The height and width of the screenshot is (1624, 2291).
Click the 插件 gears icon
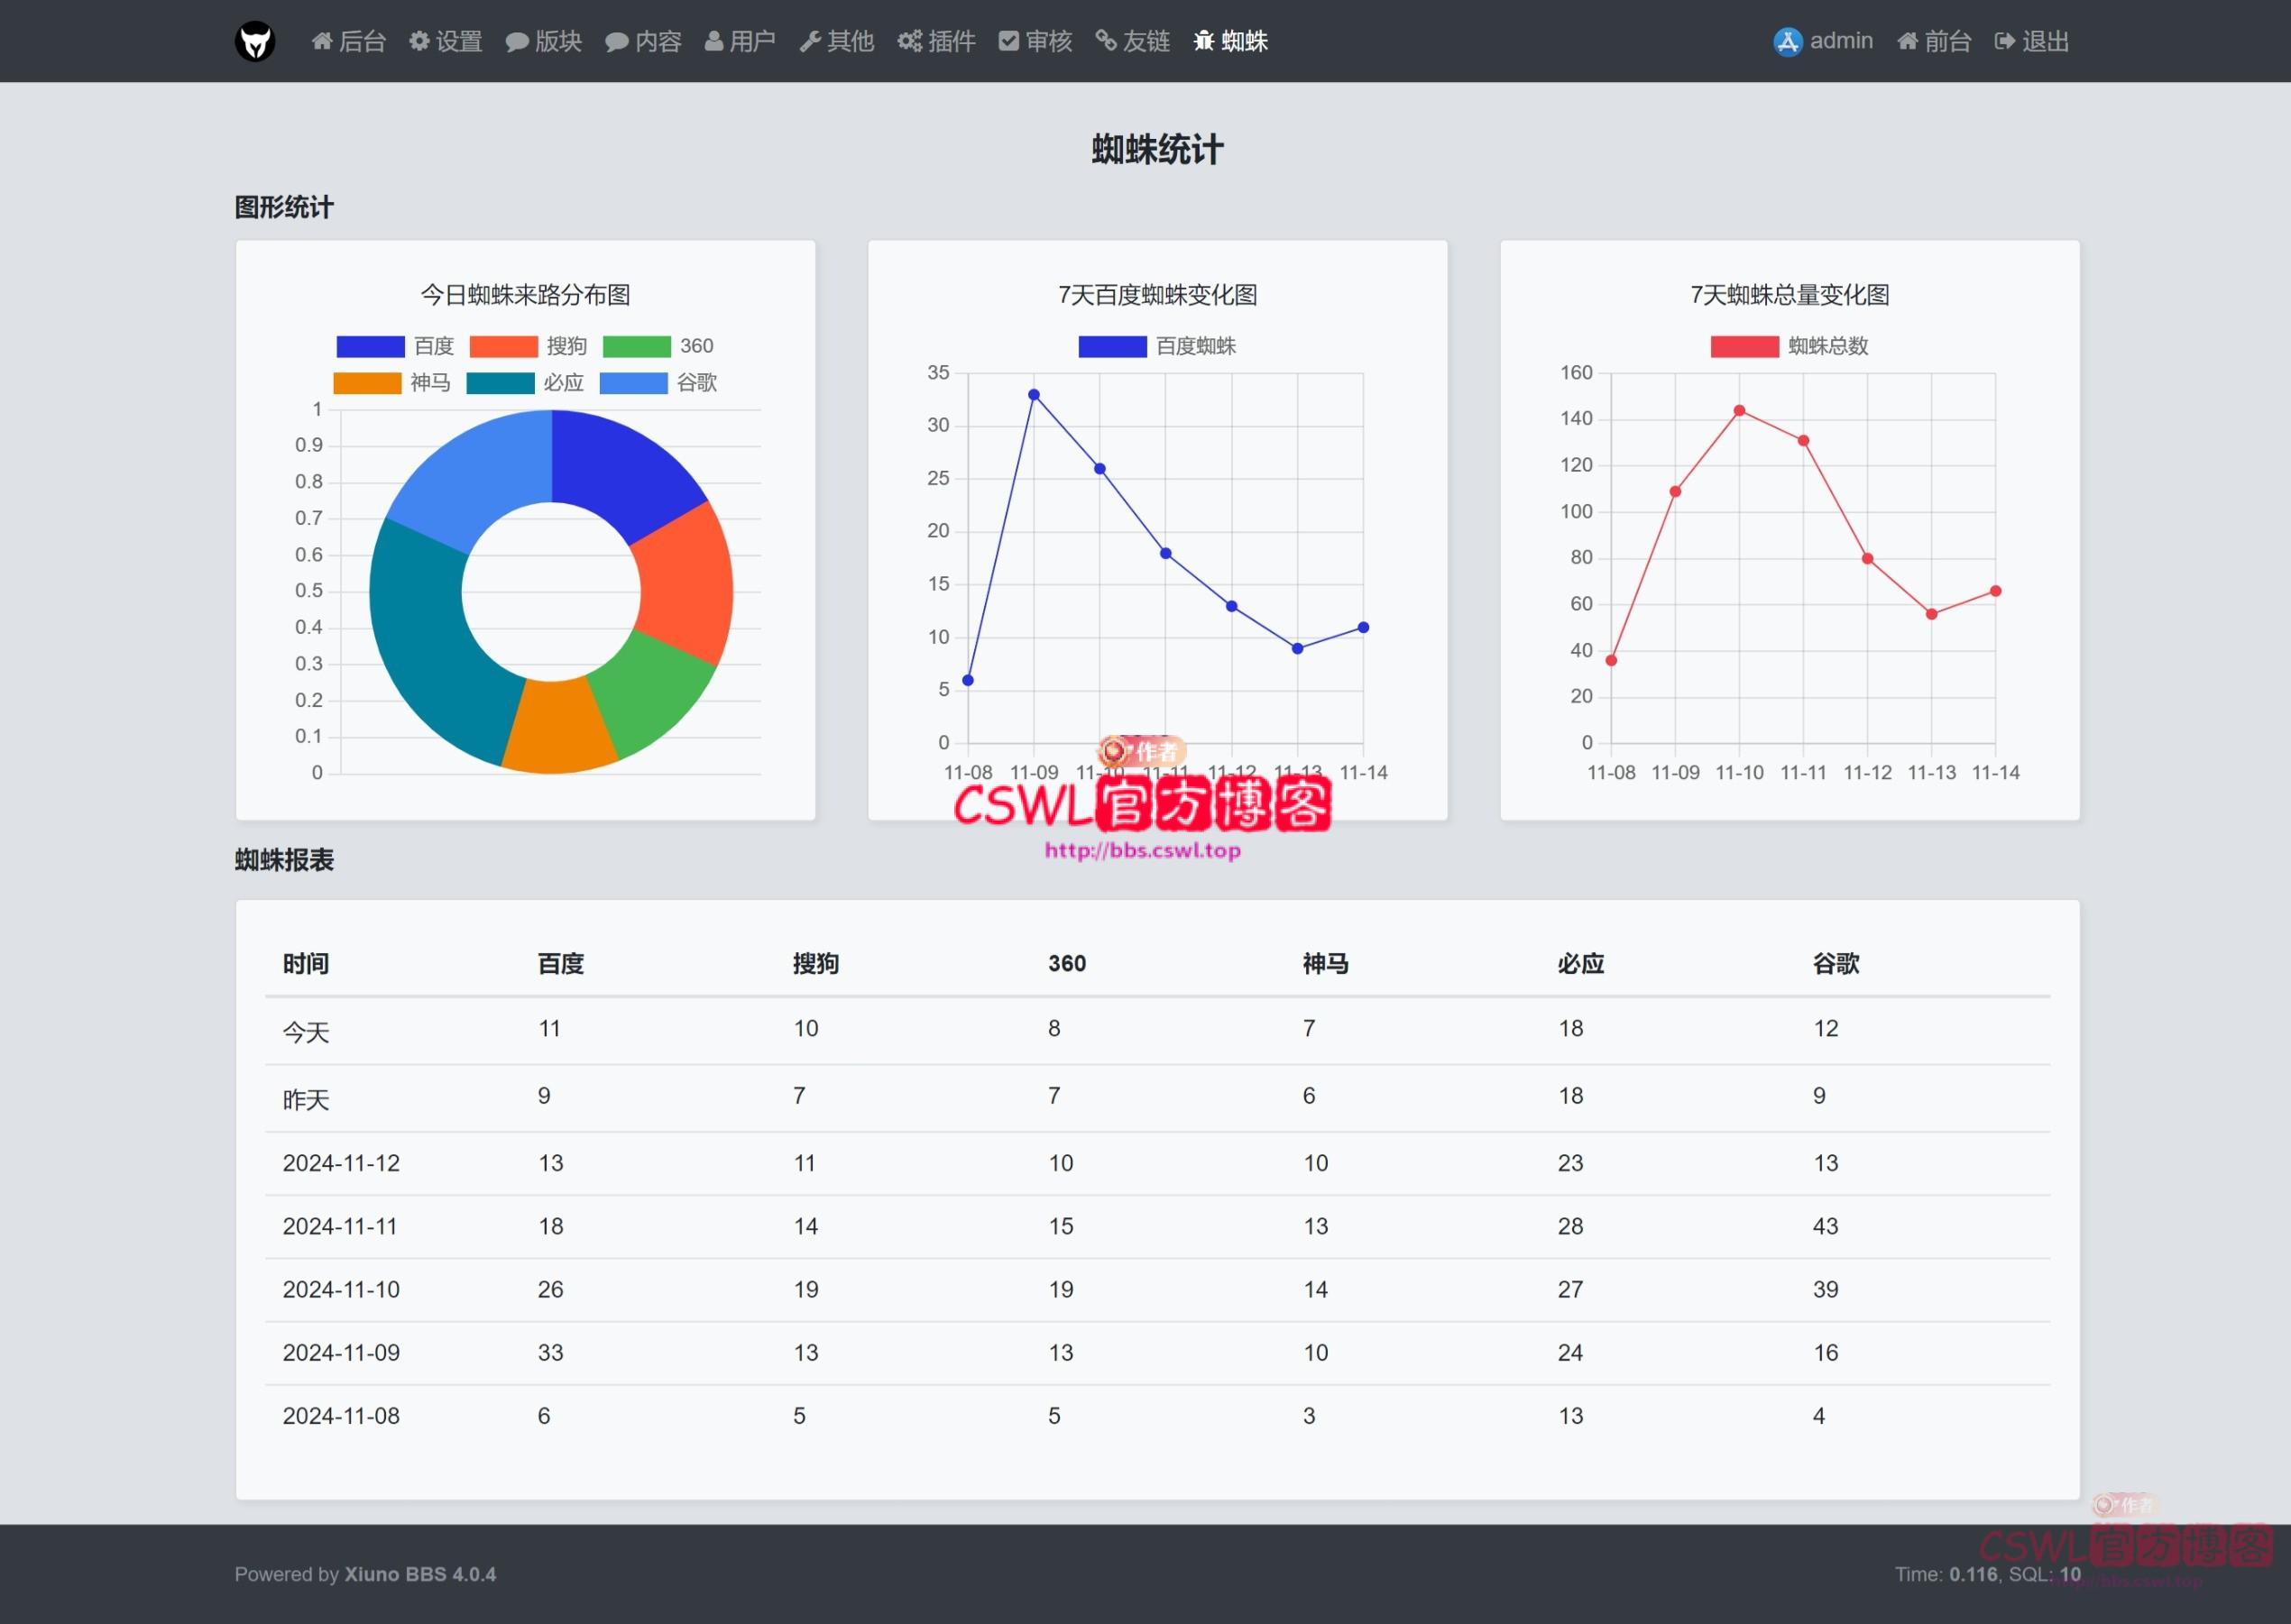tap(909, 41)
